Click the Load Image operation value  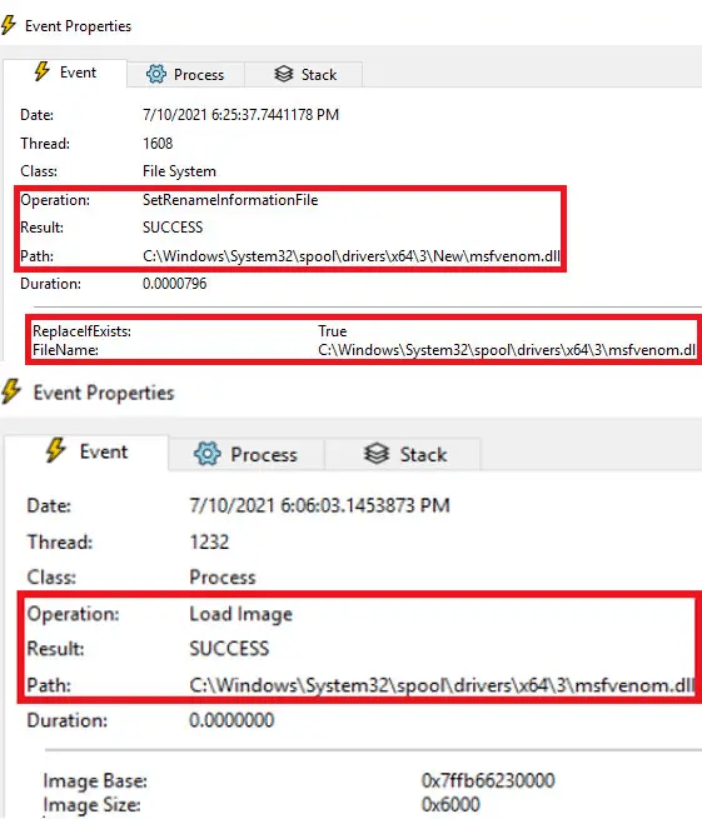(240, 613)
